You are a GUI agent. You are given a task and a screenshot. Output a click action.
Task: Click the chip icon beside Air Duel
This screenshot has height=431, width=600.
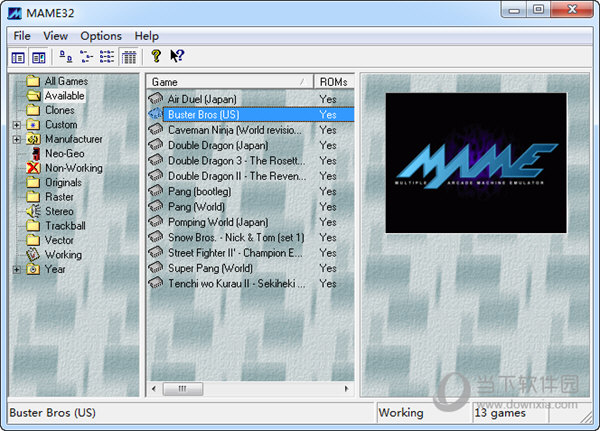click(x=155, y=98)
